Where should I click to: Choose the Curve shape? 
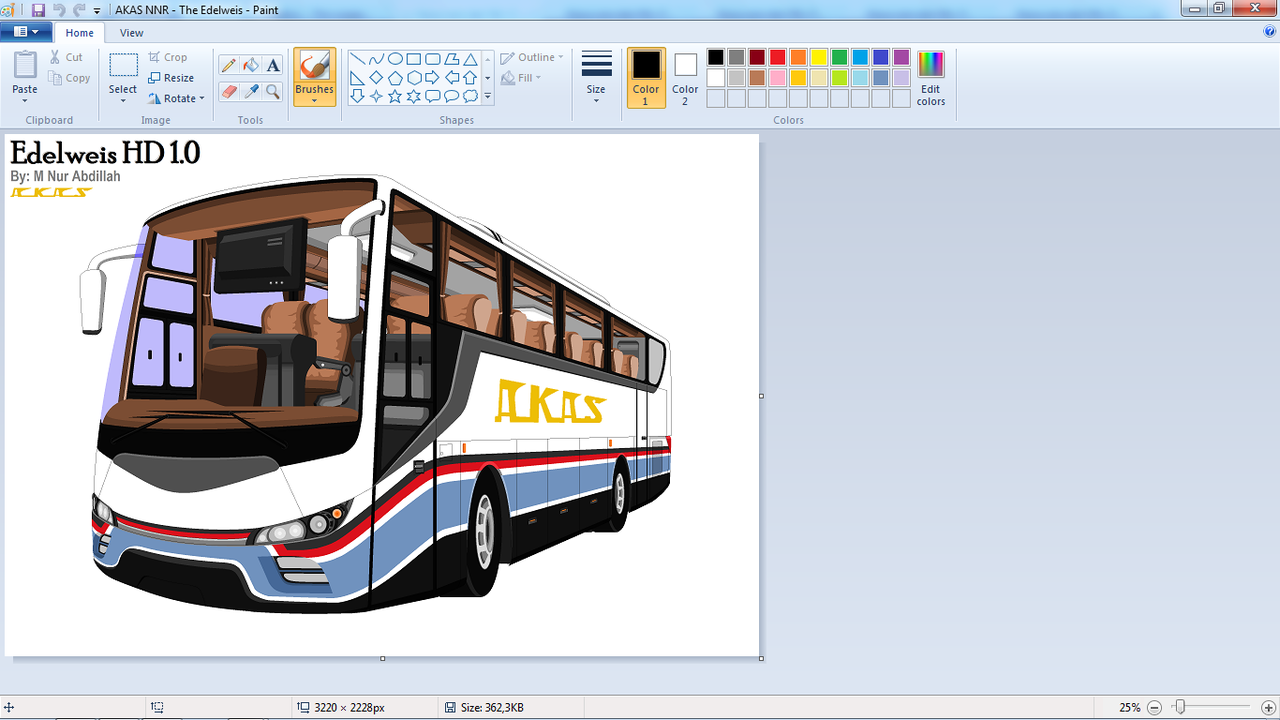[x=376, y=59]
